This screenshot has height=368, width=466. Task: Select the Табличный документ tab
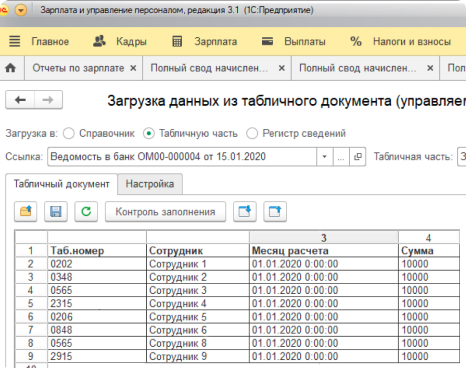pos(61,184)
